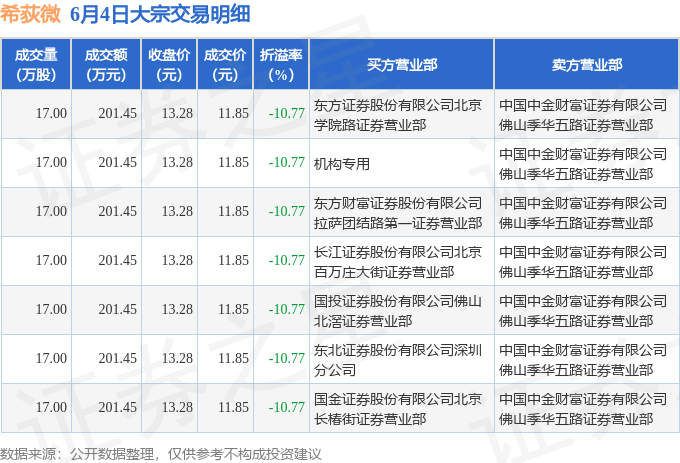Viewport: 680px width, 463px height.
Task: Select the 成交价(元) column header
Action: coord(225,65)
